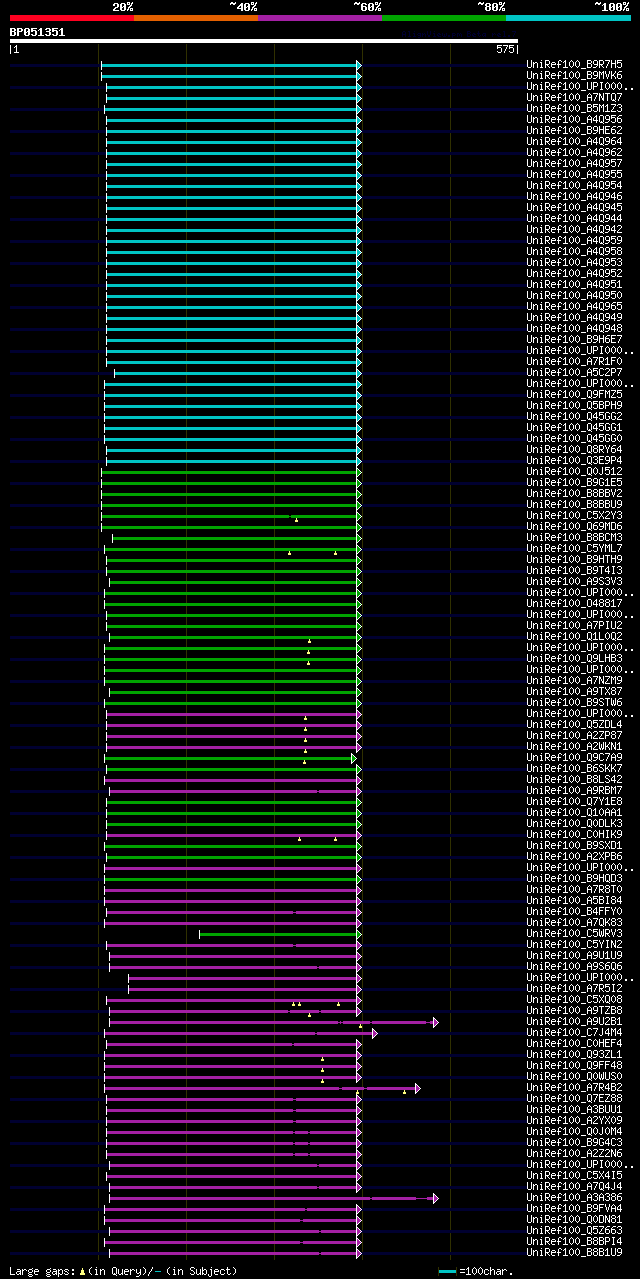Open hit UniRef100_B5M1Z3
Screen dimensions: 640x1279
pos(573,109)
